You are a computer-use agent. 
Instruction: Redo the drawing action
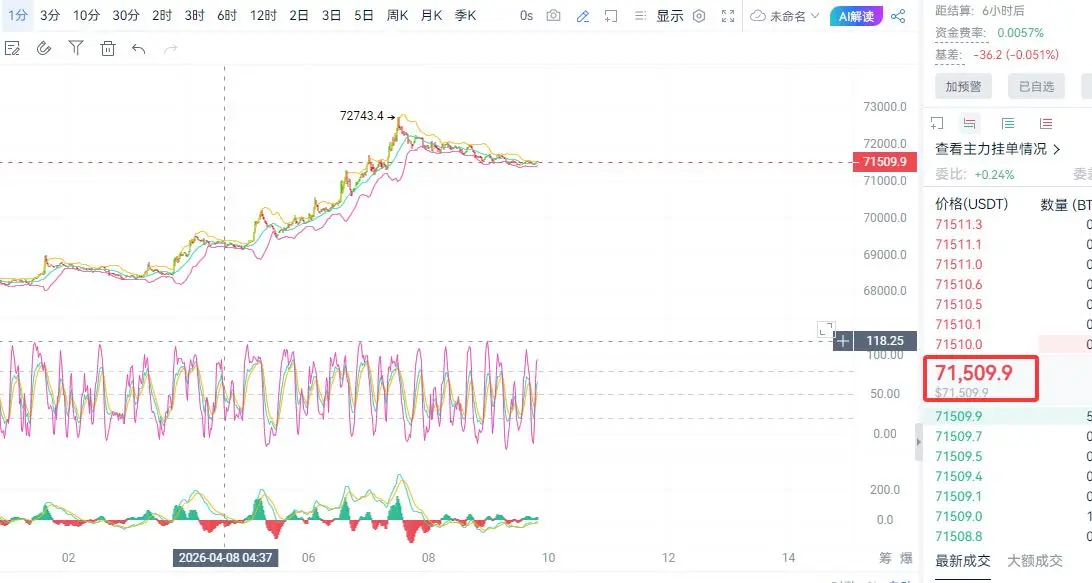171,48
